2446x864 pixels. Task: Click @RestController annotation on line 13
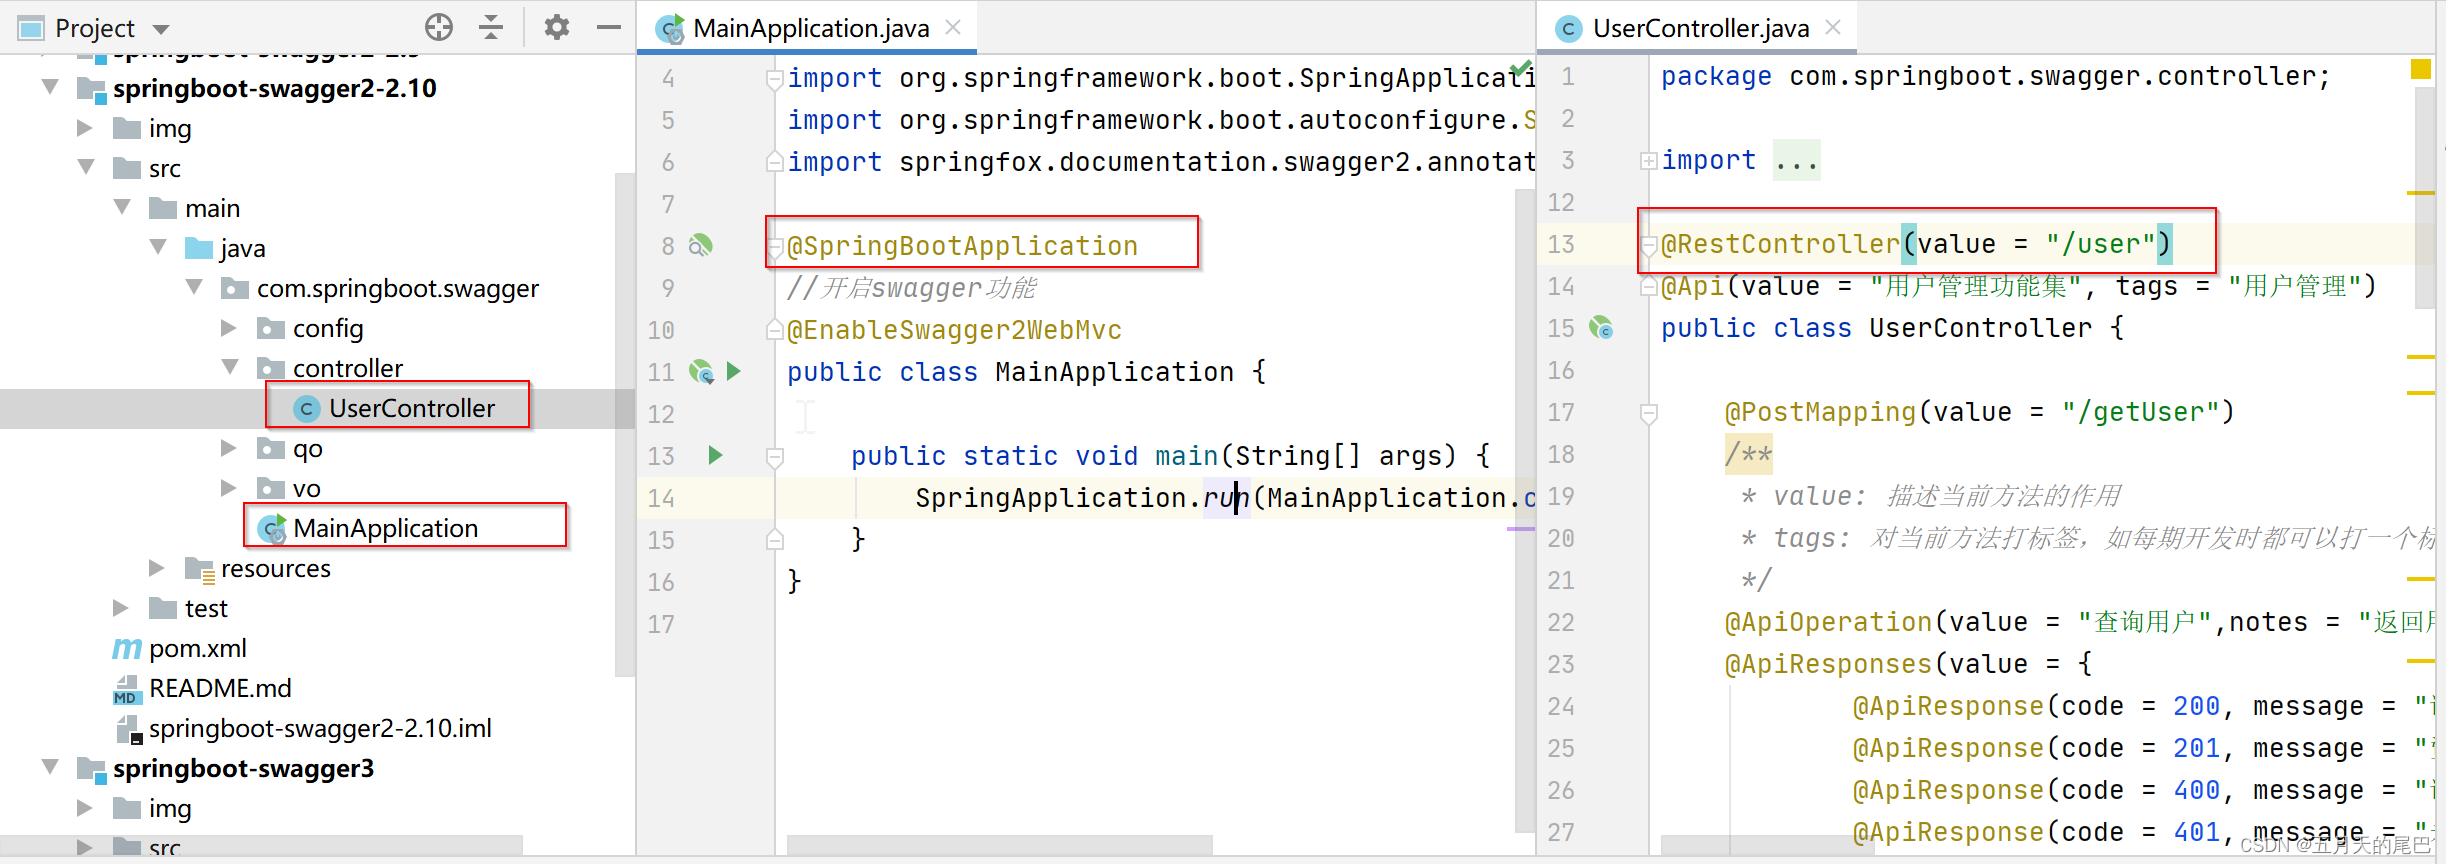pyautogui.click(x=1780, y=244)
